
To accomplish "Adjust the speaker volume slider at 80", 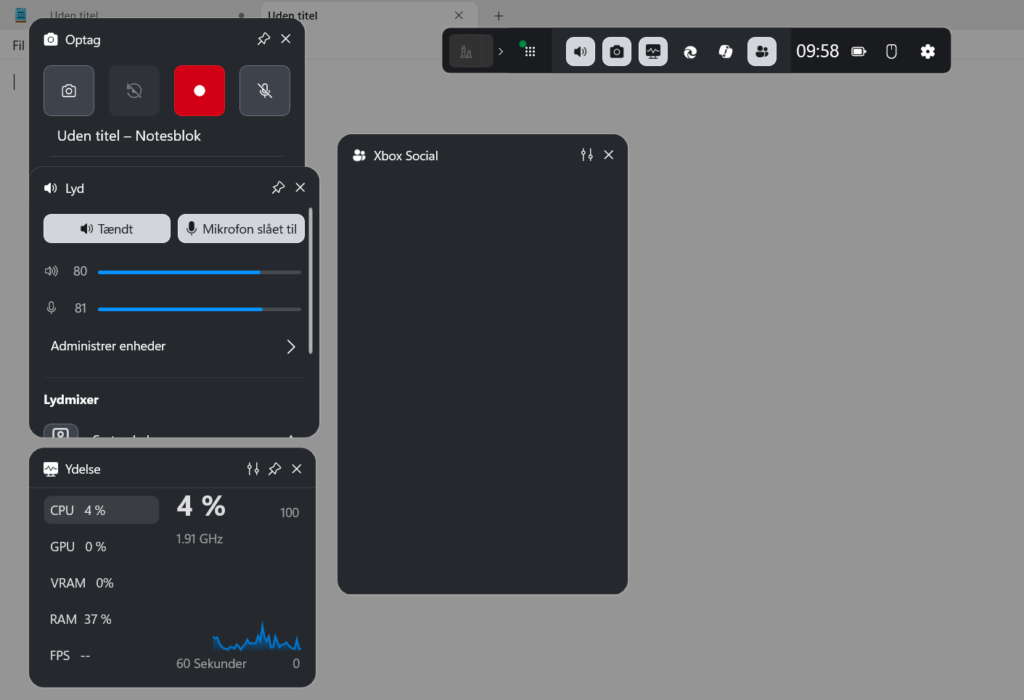I will point(199,272).
